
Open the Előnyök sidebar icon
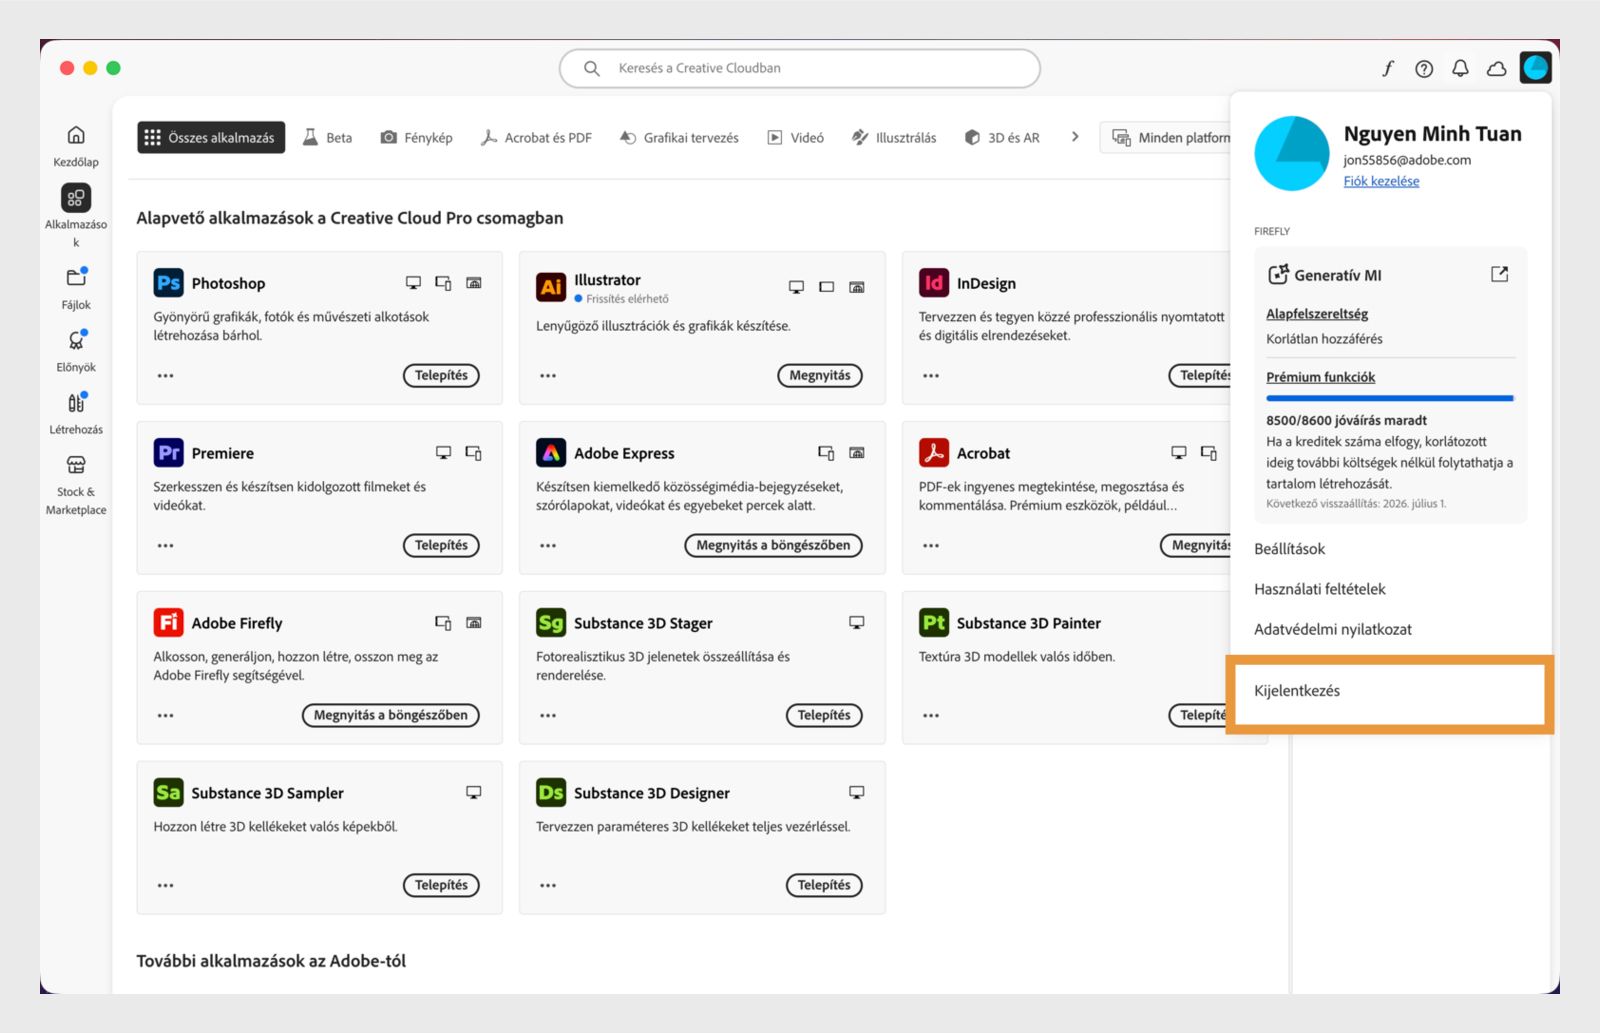coord(76,341)
